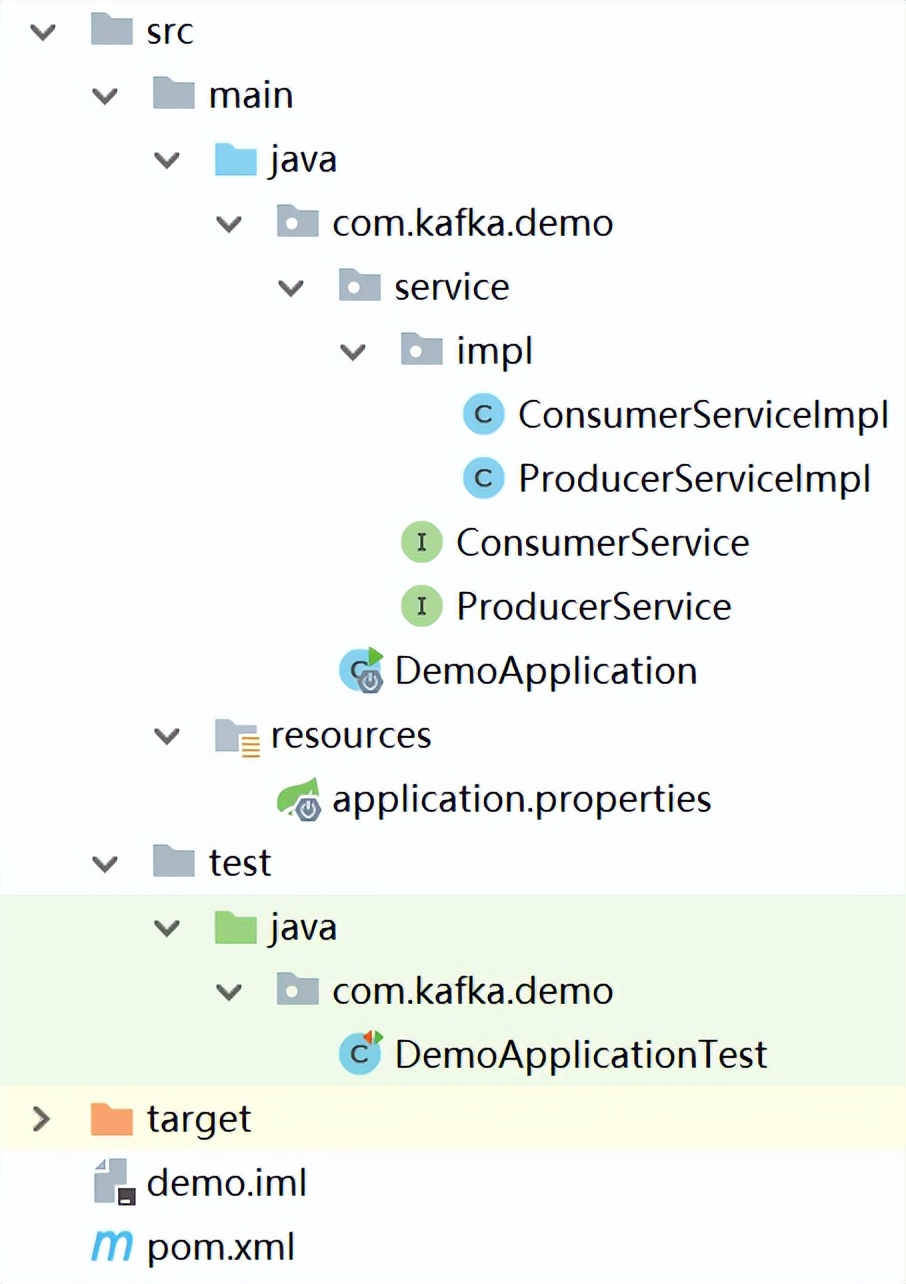Click the blue java sources root icon

pyautogui.click(x=236, y=158)
